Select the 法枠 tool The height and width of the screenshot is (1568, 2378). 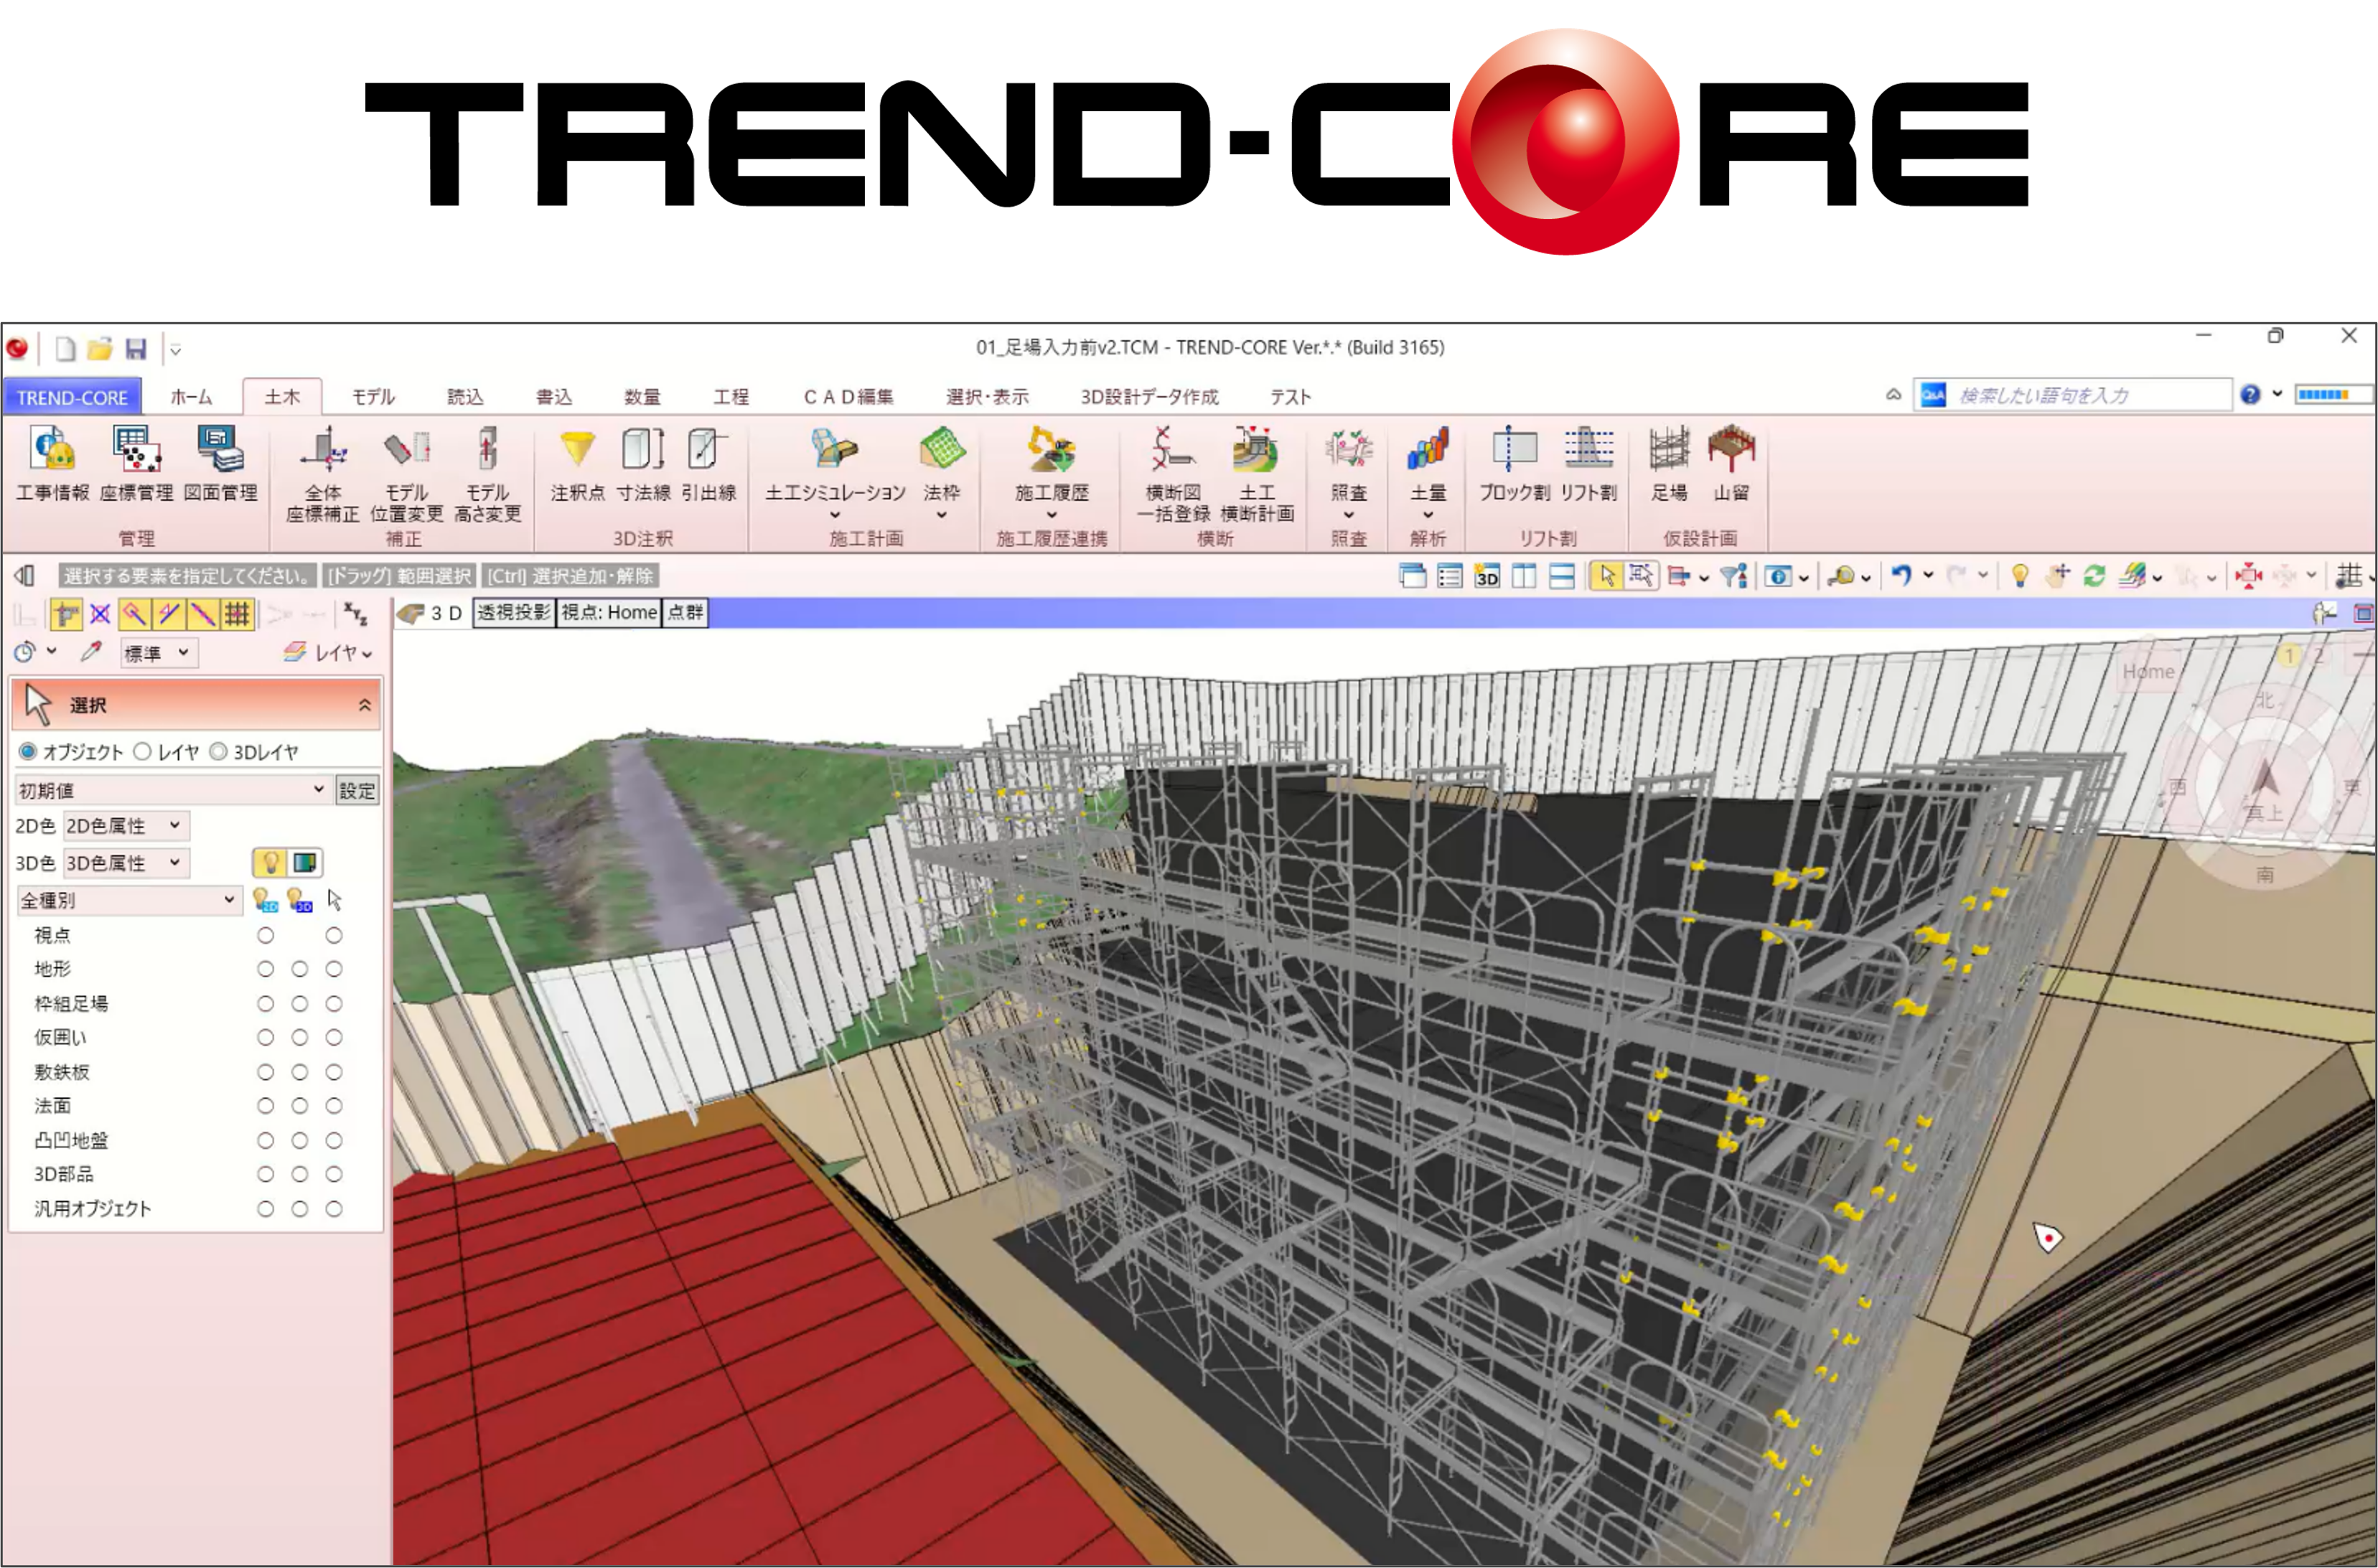pos(941,470)
